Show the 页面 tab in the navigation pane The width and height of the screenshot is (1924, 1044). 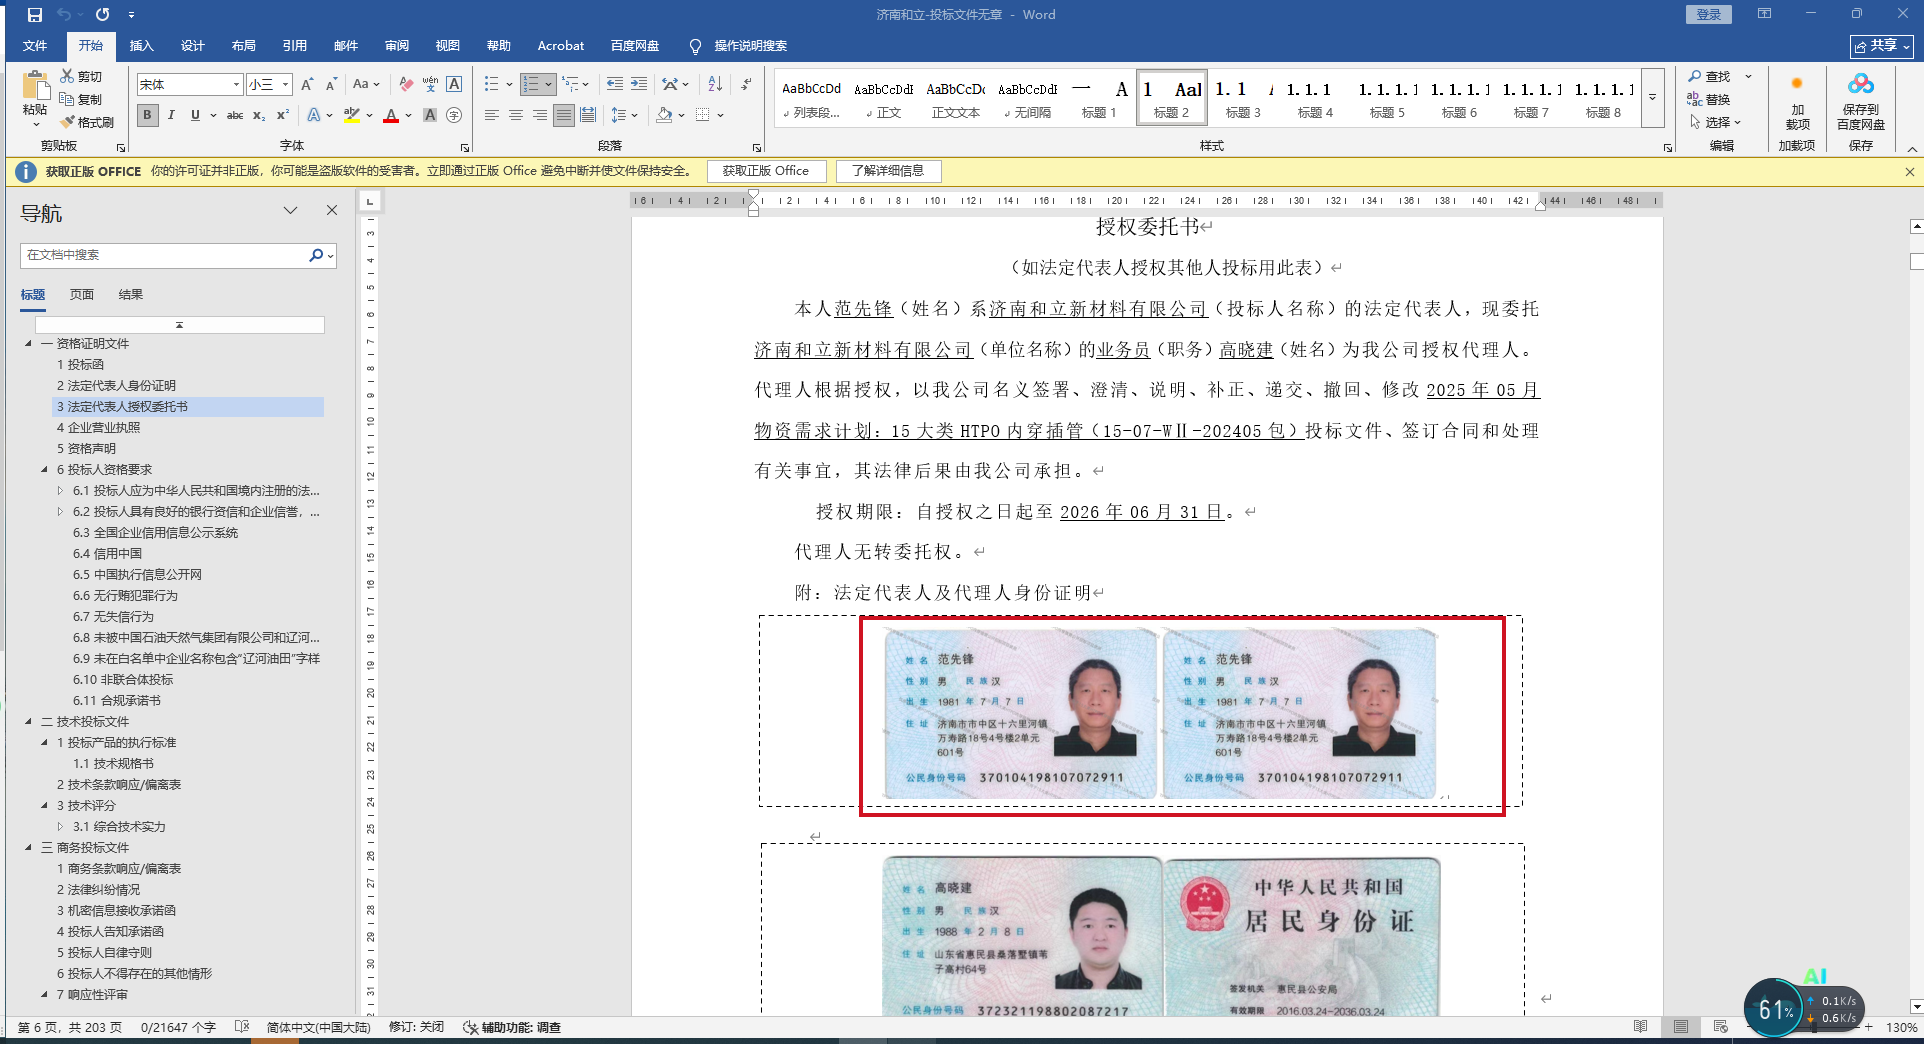[82, 294]
